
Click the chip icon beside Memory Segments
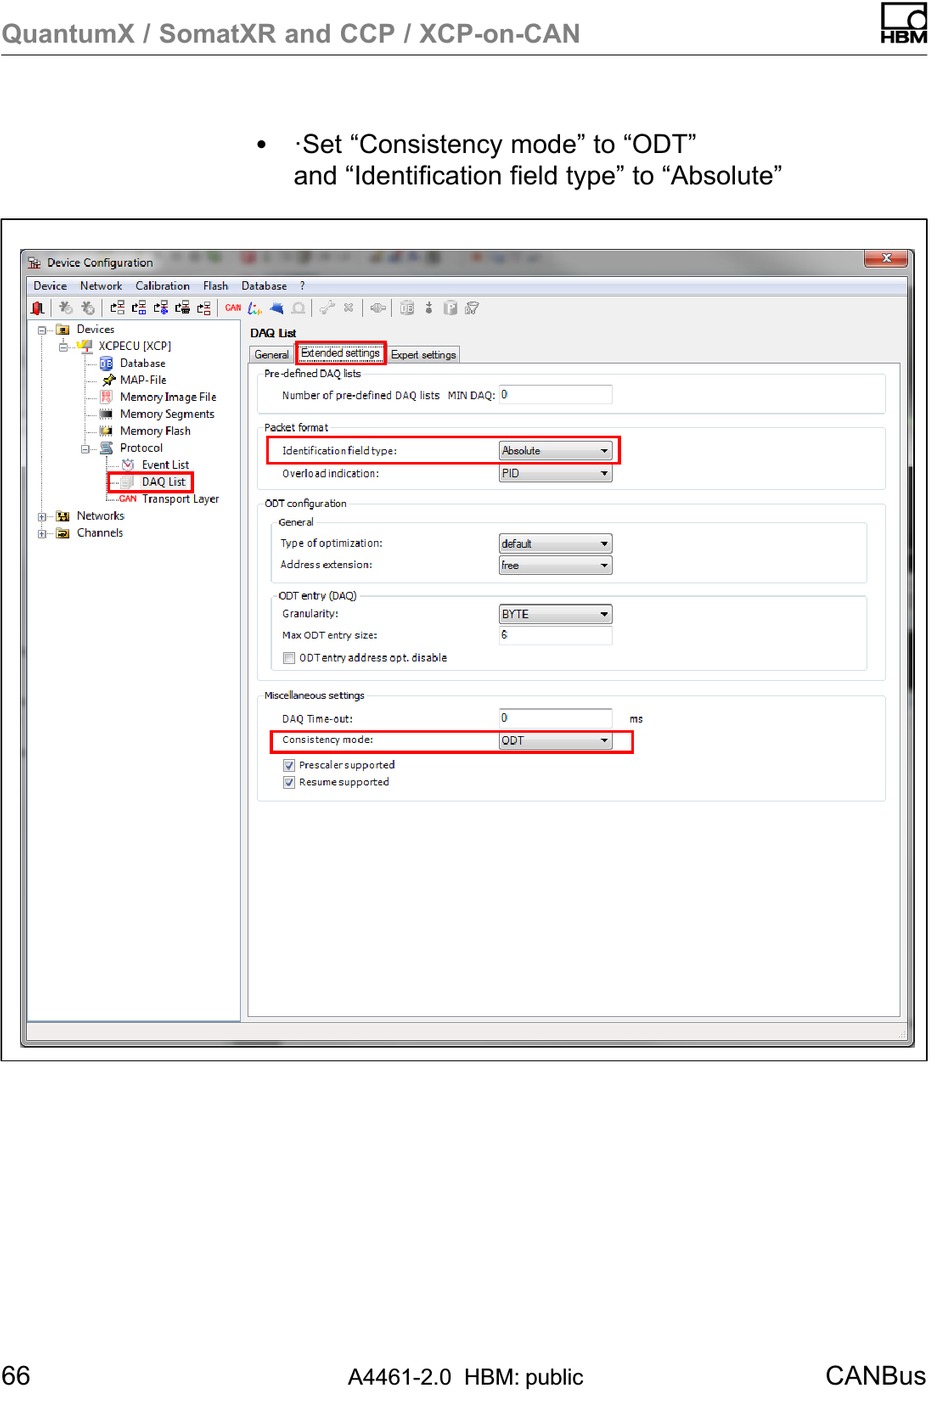[106, 414]
